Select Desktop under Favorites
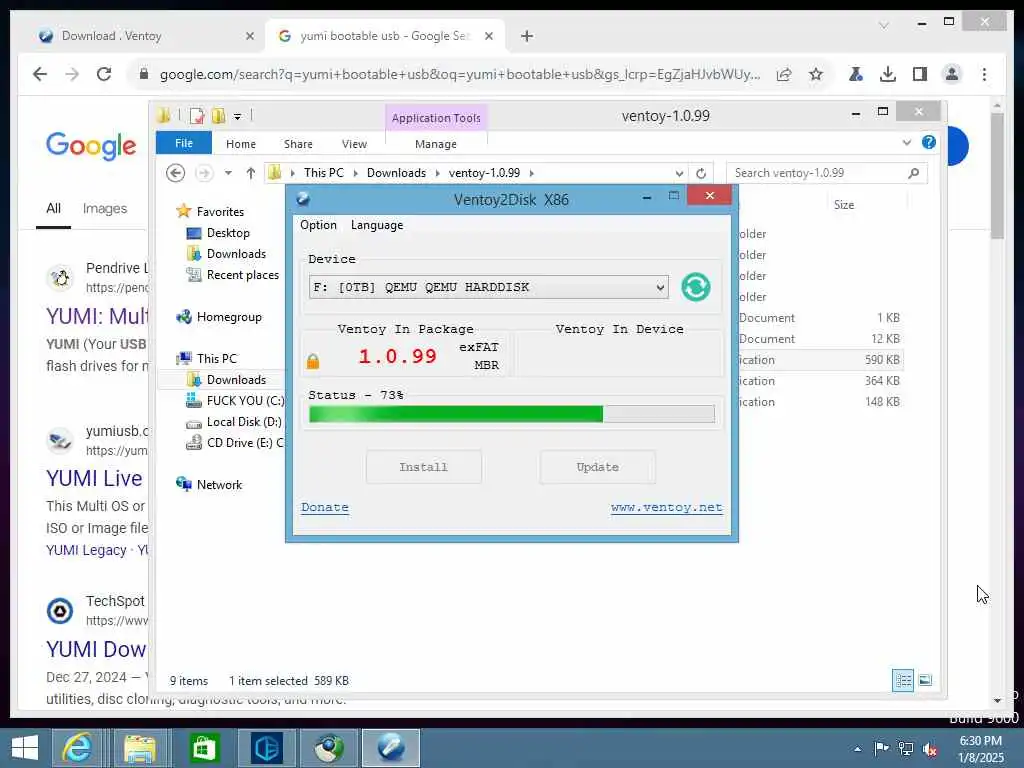 pyautogui.click(x=228, y=233)
